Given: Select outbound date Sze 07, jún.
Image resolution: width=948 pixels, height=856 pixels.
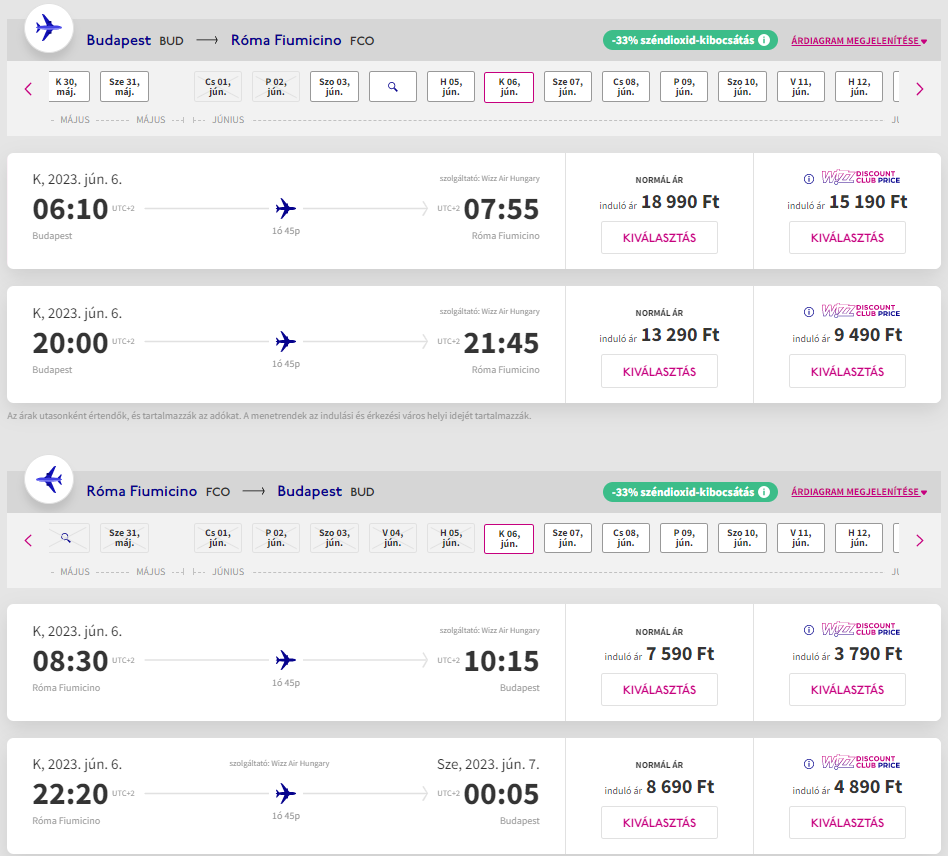Looking at the screenshot, I should tap(568, 86).
